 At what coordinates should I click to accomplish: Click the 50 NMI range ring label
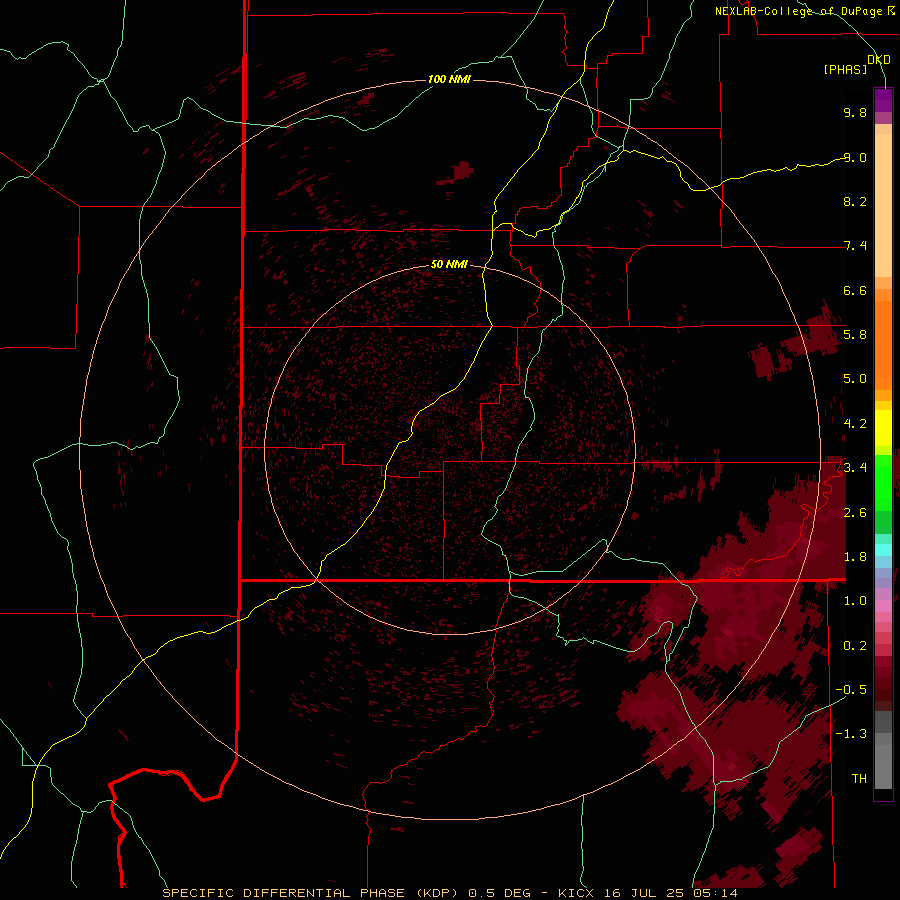pos(449,264)
